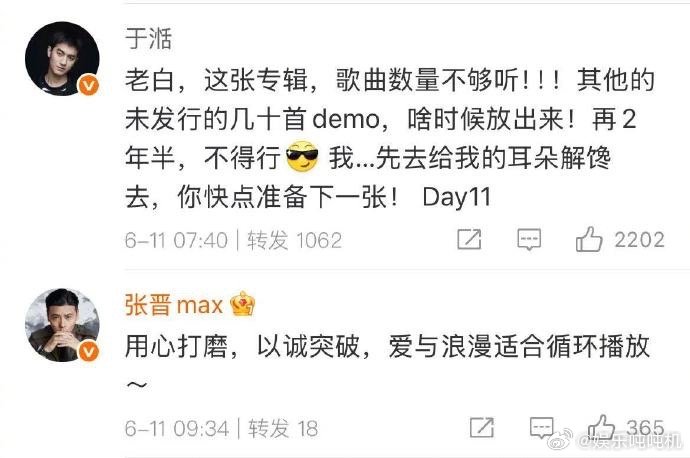The image size is (690, 458).
Task: Click the 6-11 09:34 timestamp
Action: [x=177, y=429]
